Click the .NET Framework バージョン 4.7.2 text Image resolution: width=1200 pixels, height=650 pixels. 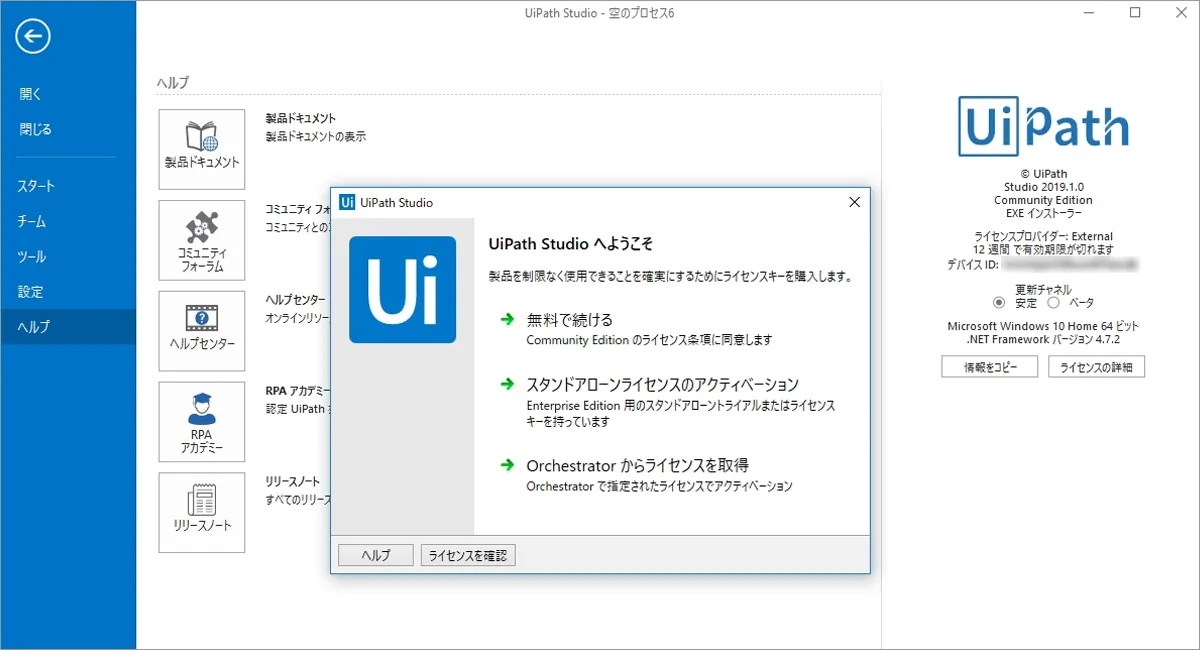coord(1044,340)
